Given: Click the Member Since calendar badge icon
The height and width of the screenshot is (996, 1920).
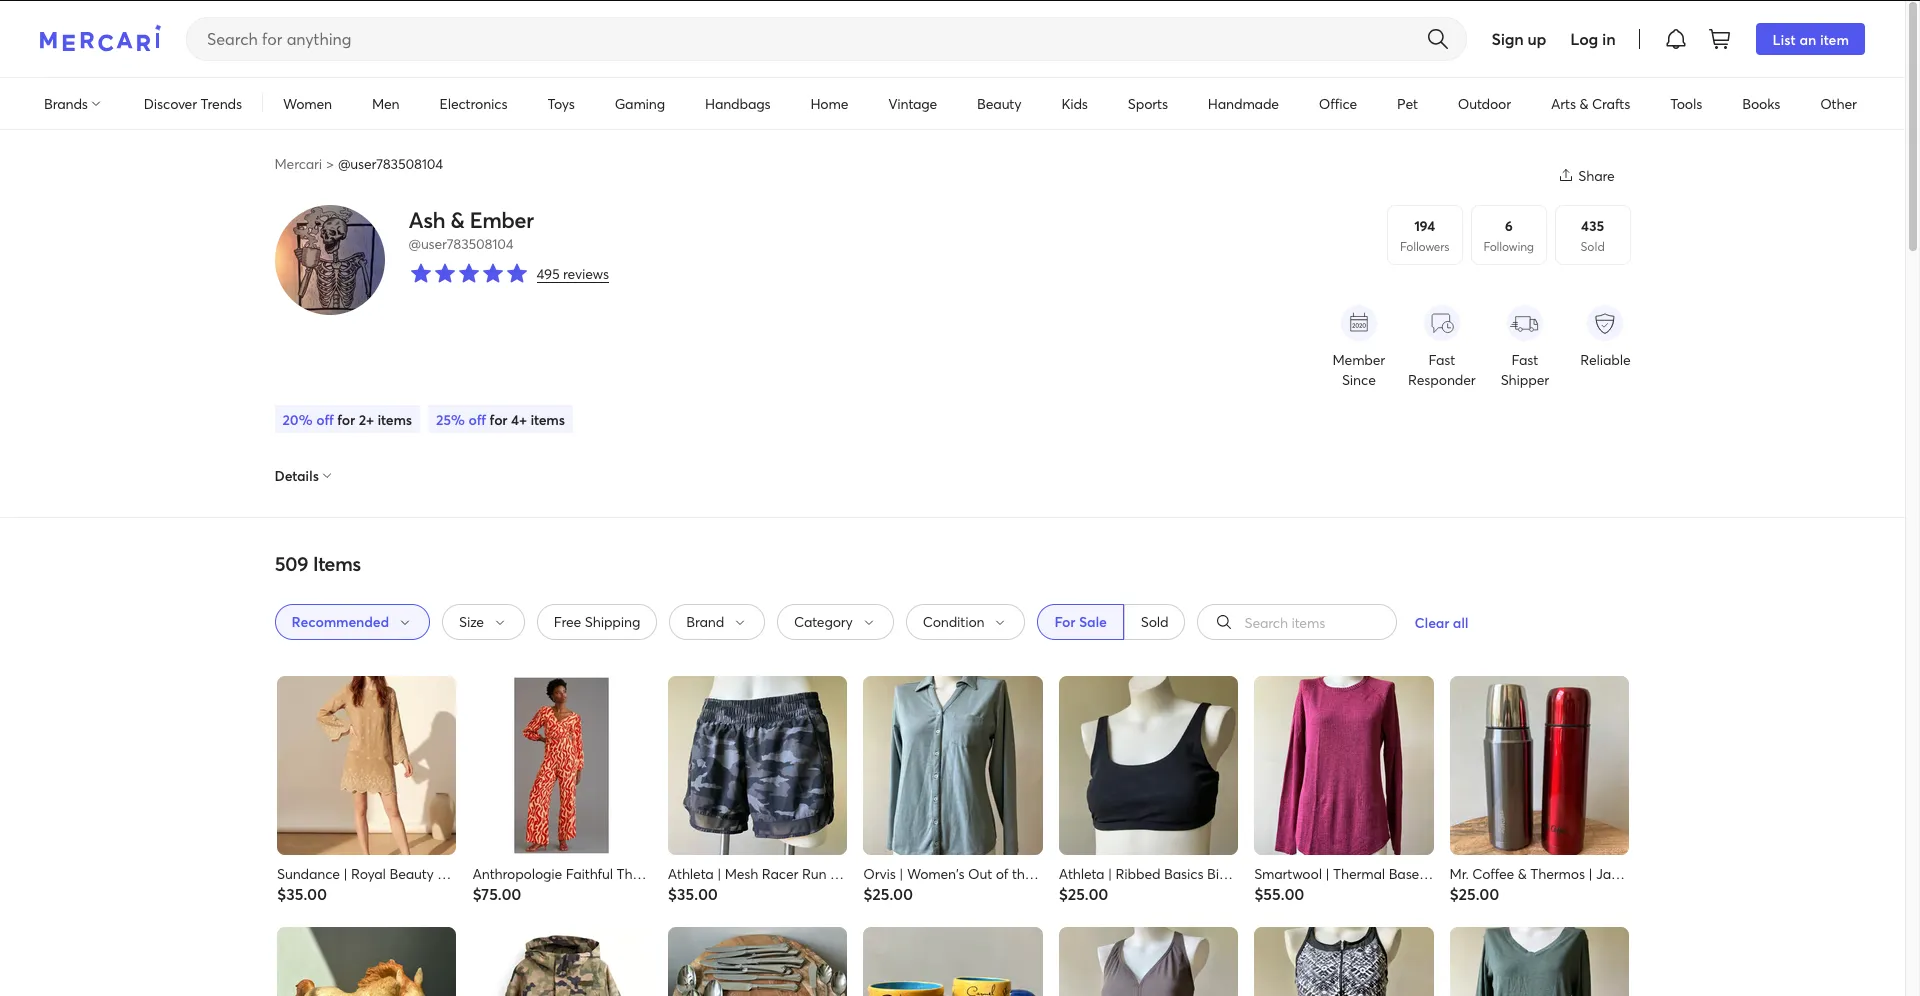Looking at the screenshot, I should pos(1359,323).
